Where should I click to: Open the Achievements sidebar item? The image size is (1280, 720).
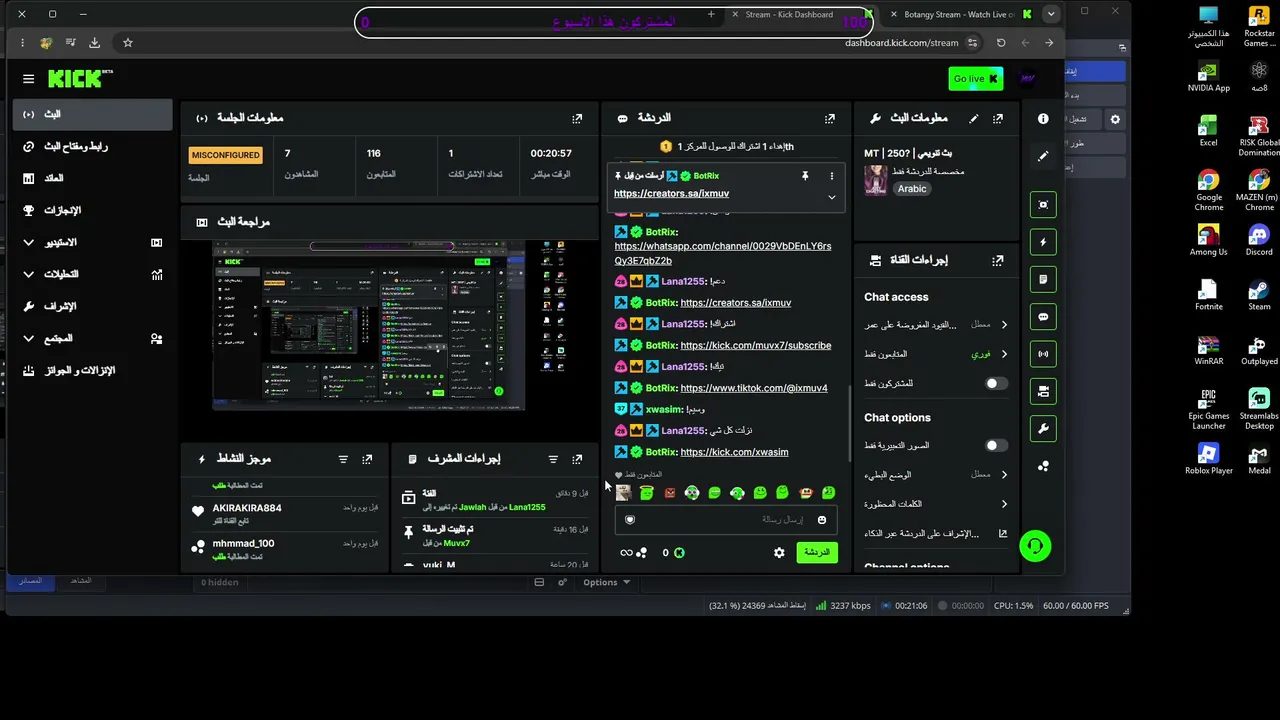(x=92, y=210)
